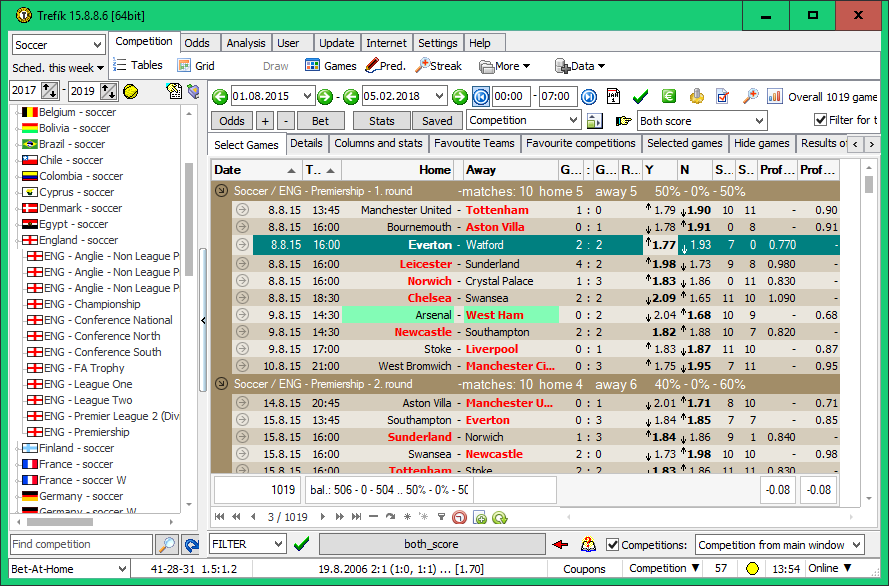Click the Stats button
This screenshot has height=586, width=889.
381,121
